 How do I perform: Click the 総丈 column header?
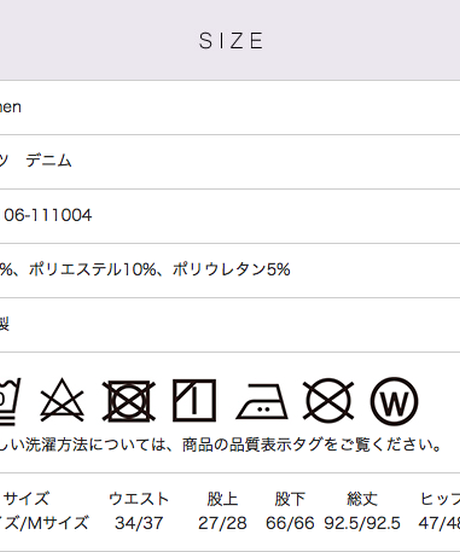point(362,499)
